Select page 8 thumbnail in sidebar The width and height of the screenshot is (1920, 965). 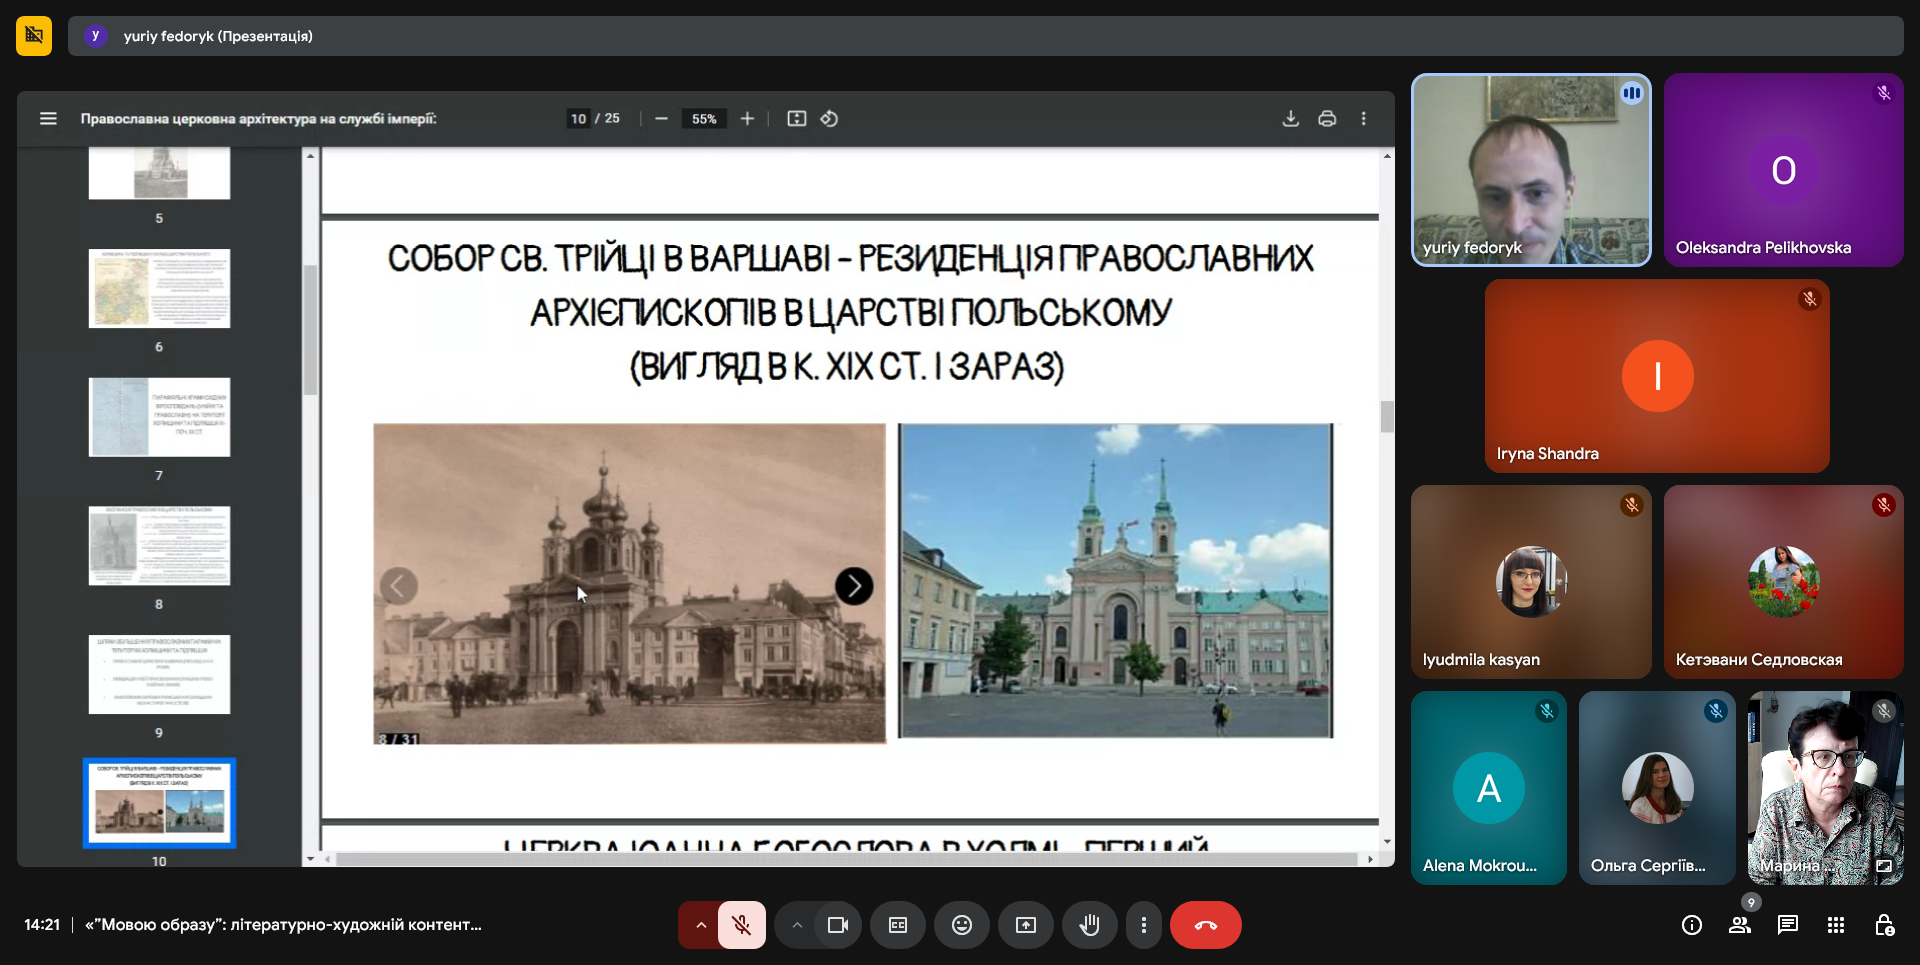tap(159, 546)
